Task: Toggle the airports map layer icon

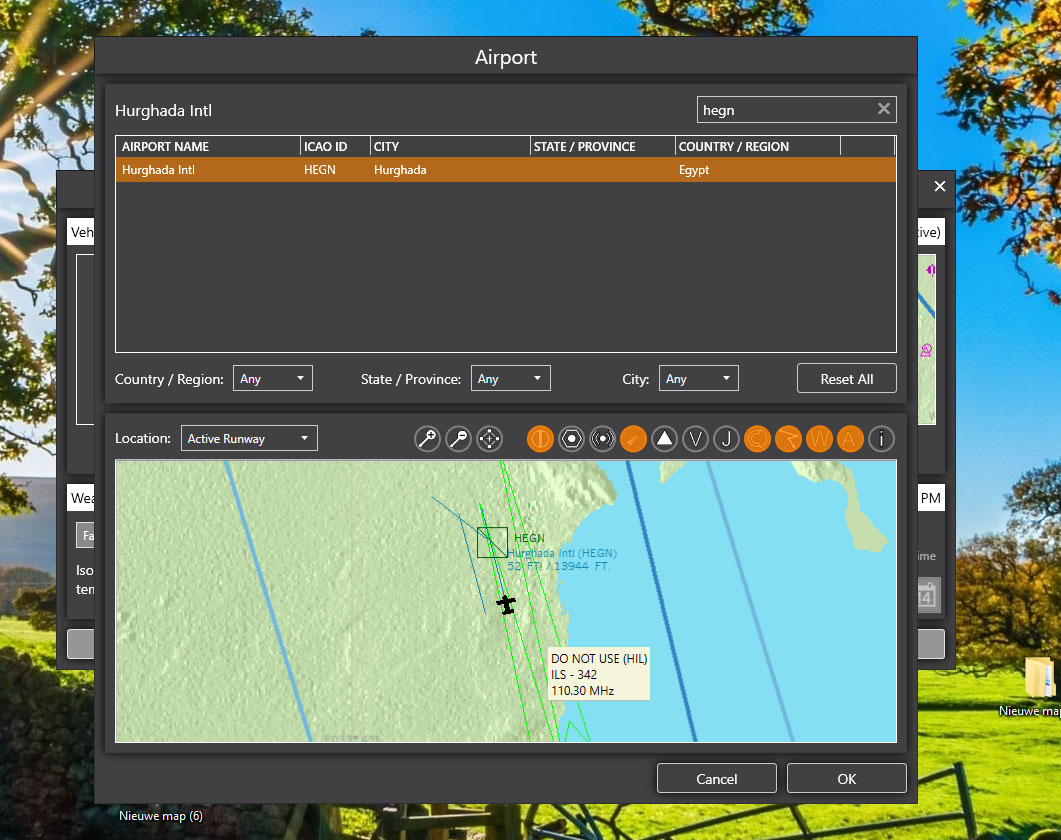Action: point(541,439)
